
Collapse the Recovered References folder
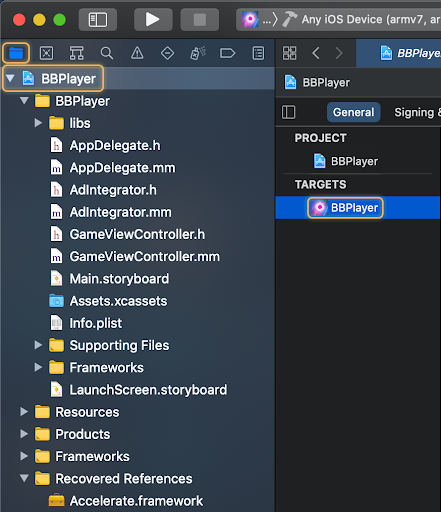pyautogui.click(x=24, y=479)
